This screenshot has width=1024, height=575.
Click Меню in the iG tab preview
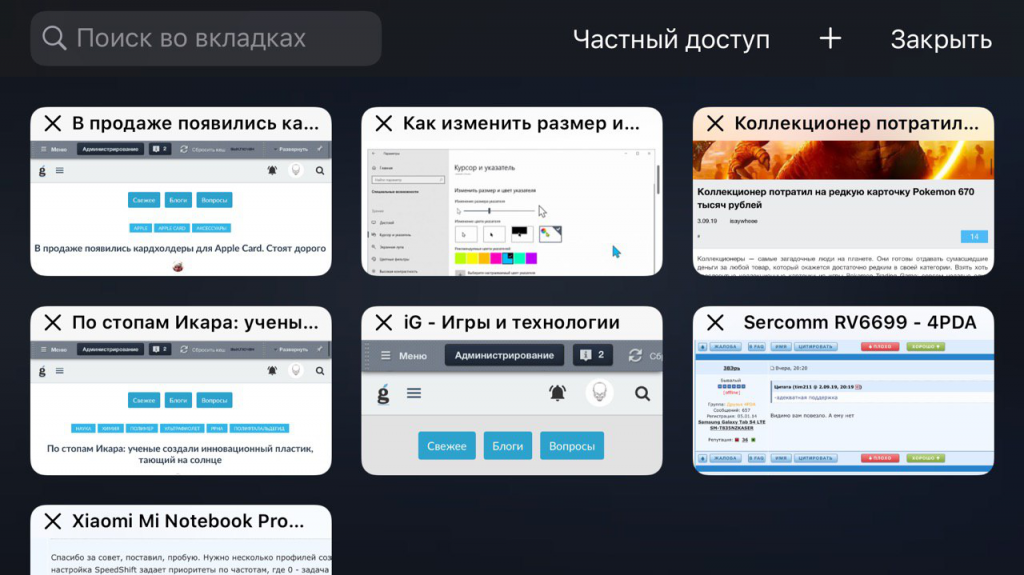point(404,355)
